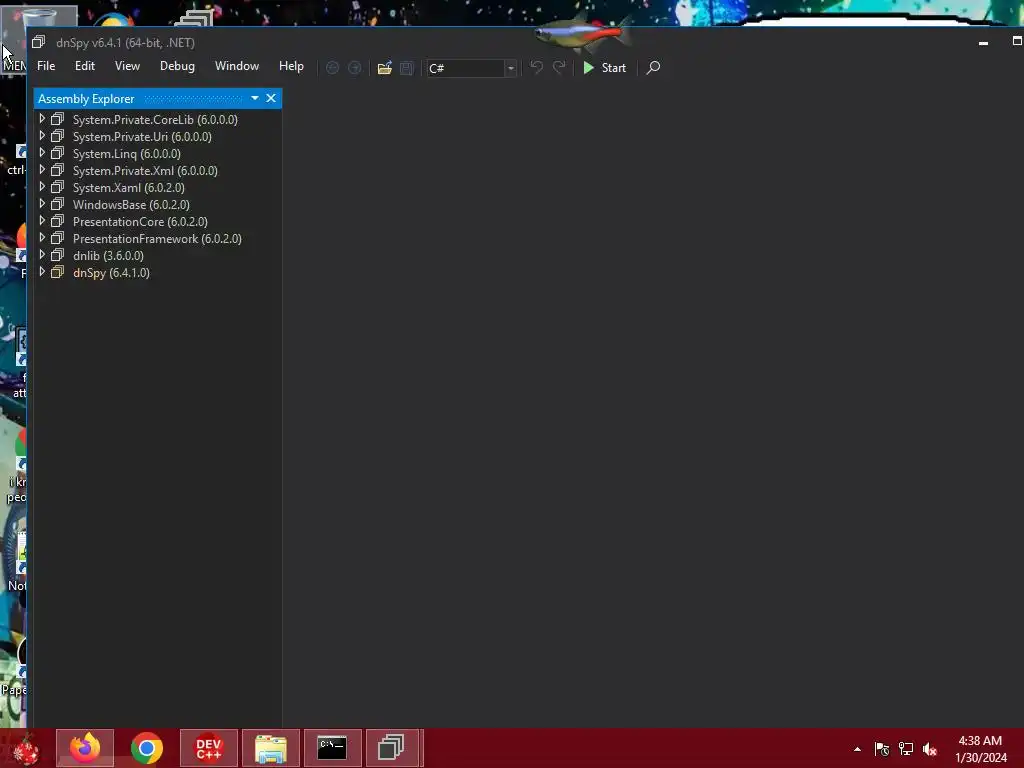This screenshot has width=1024, height=768.
Task: Select System.Private.CoreLib (6.0.0.0) text
Action: [155, 120]
